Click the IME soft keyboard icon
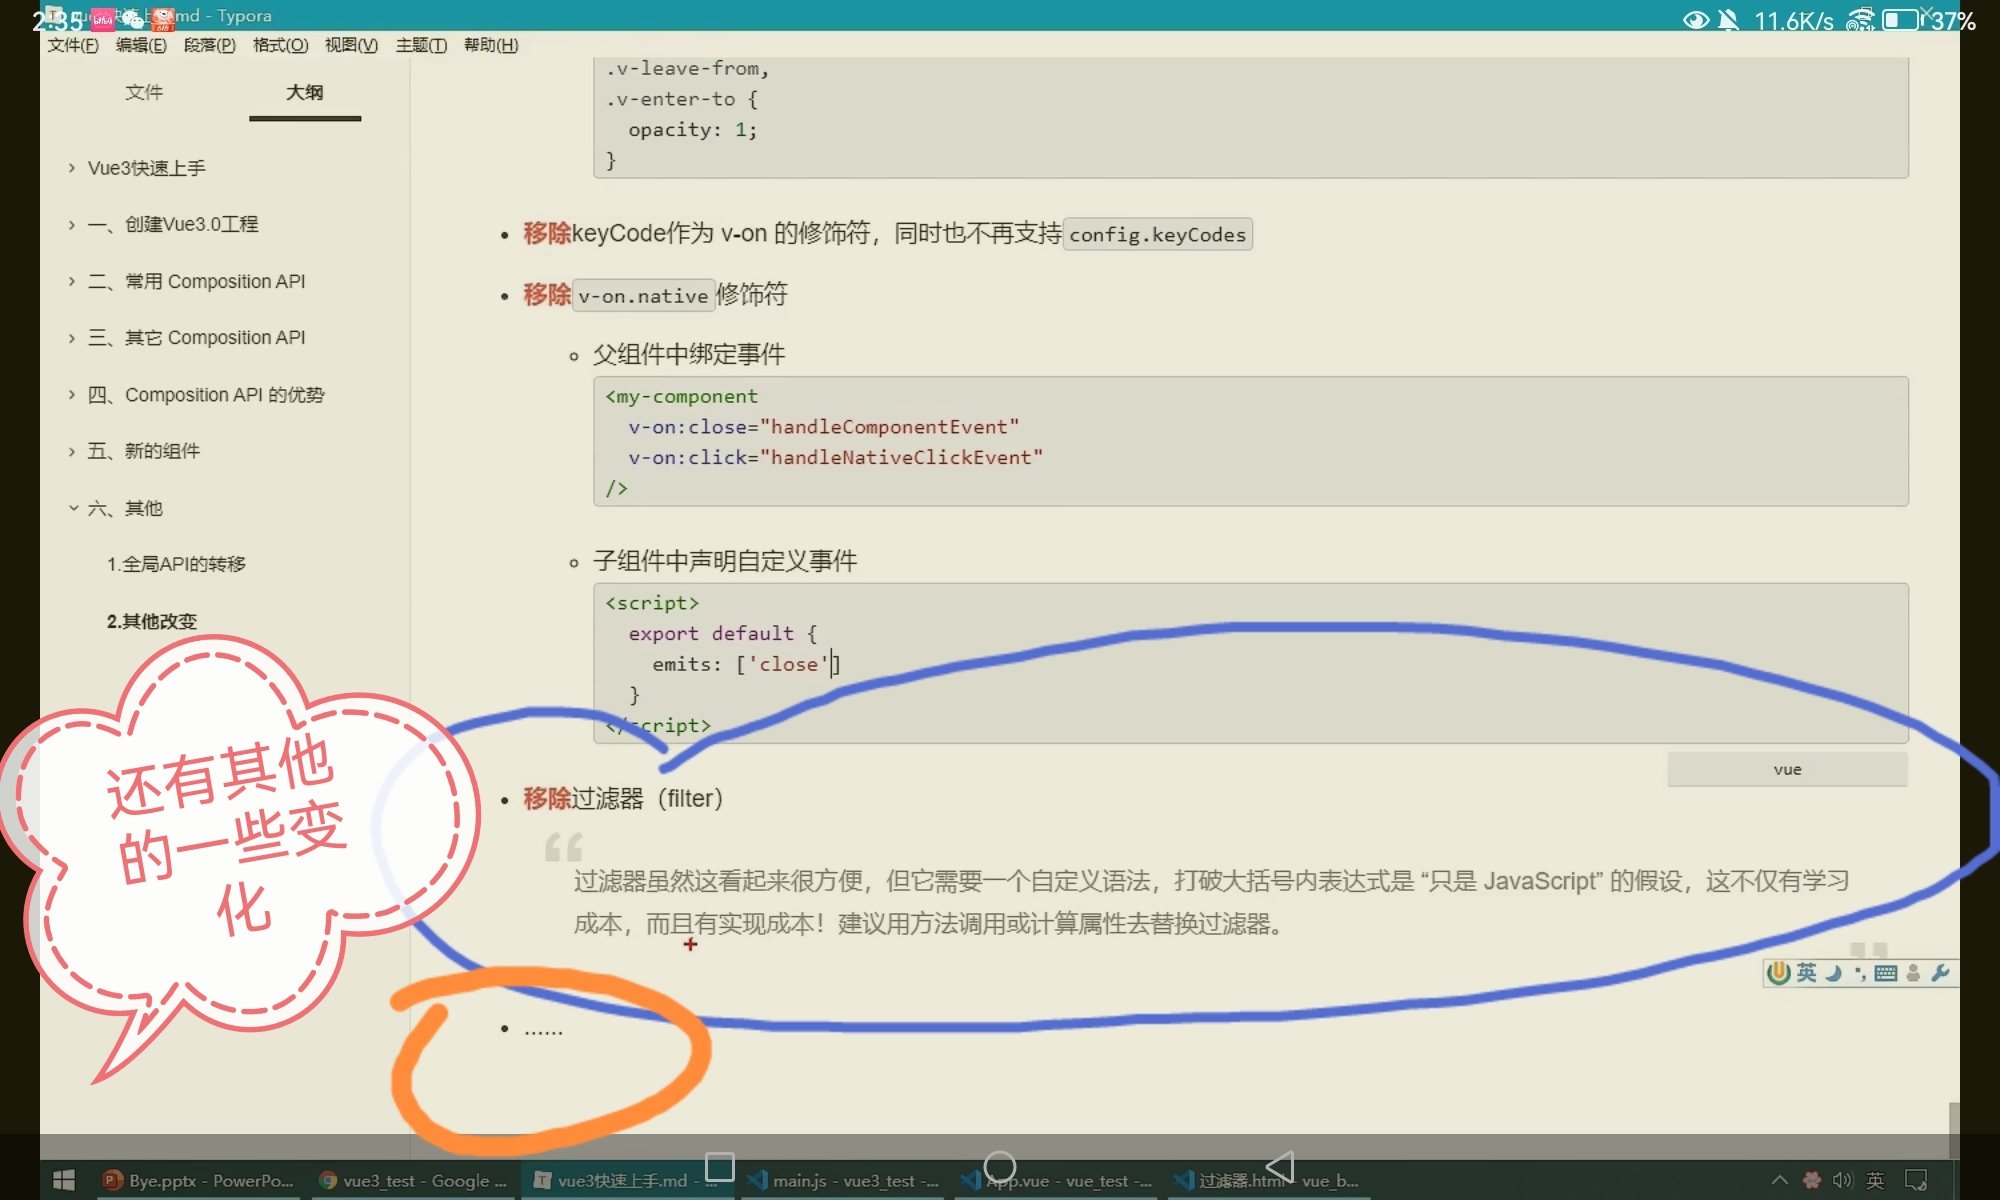This screenshot has width=2000, height=1200. [1885, 973]
